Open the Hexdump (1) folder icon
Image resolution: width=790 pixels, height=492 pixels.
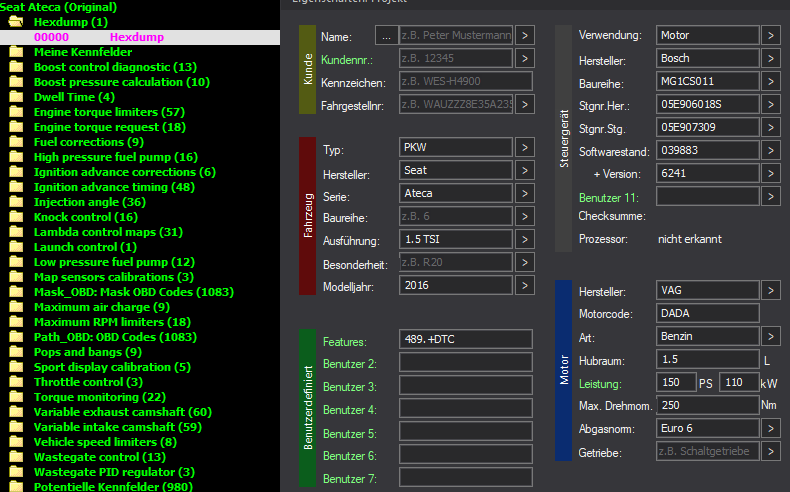16,22
